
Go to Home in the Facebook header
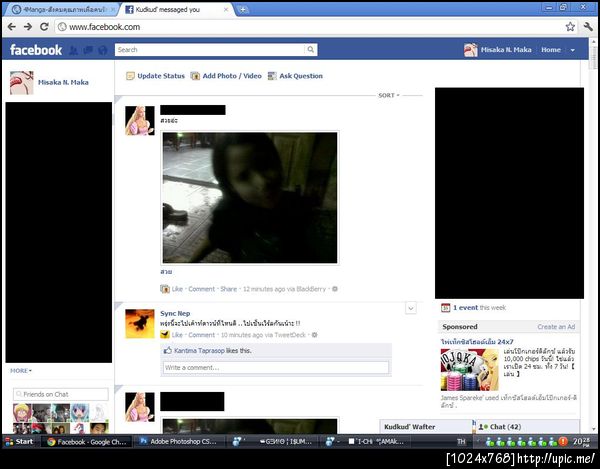(551, 50)
